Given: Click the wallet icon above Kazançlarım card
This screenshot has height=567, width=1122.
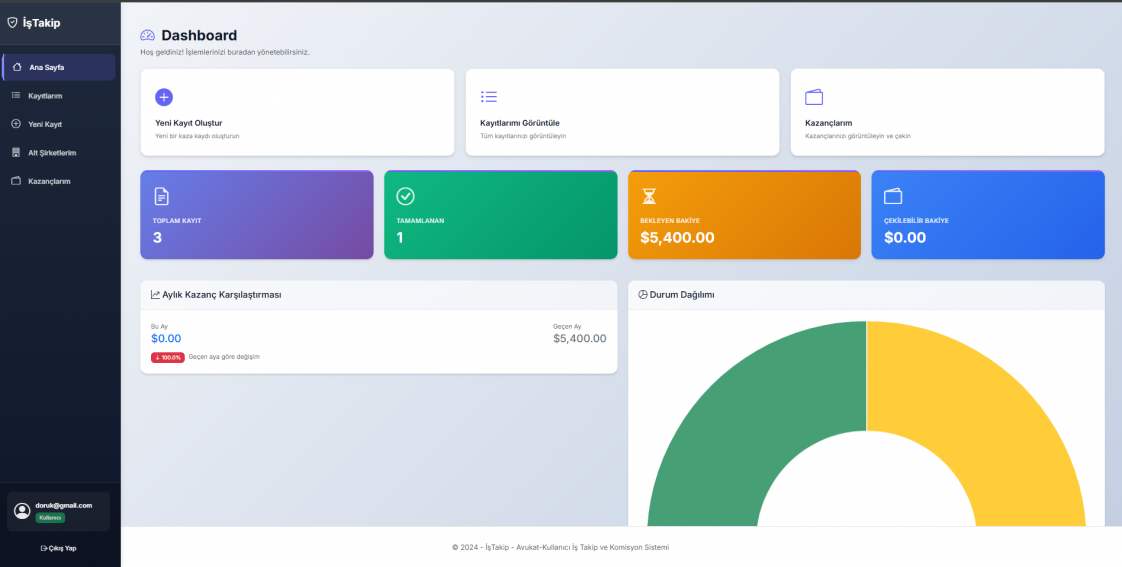Looking at the screenshot, I should (814, 97).
